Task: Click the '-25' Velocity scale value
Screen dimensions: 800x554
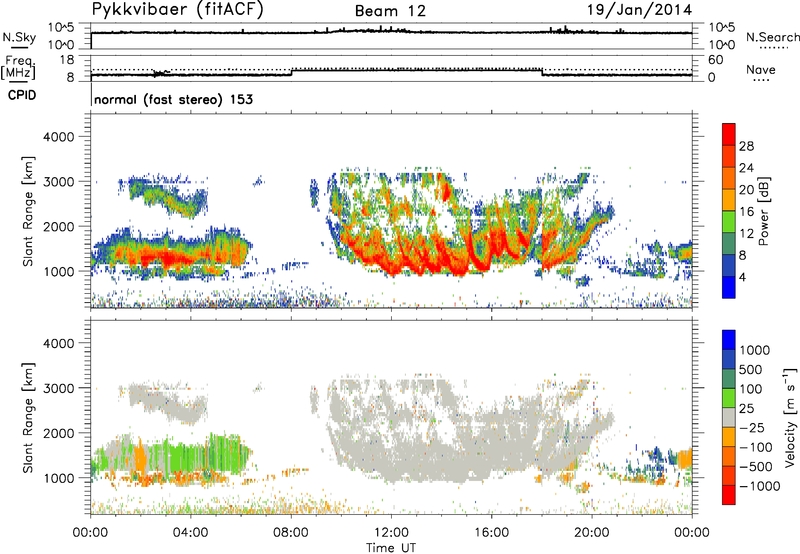Action: (752, 427)
